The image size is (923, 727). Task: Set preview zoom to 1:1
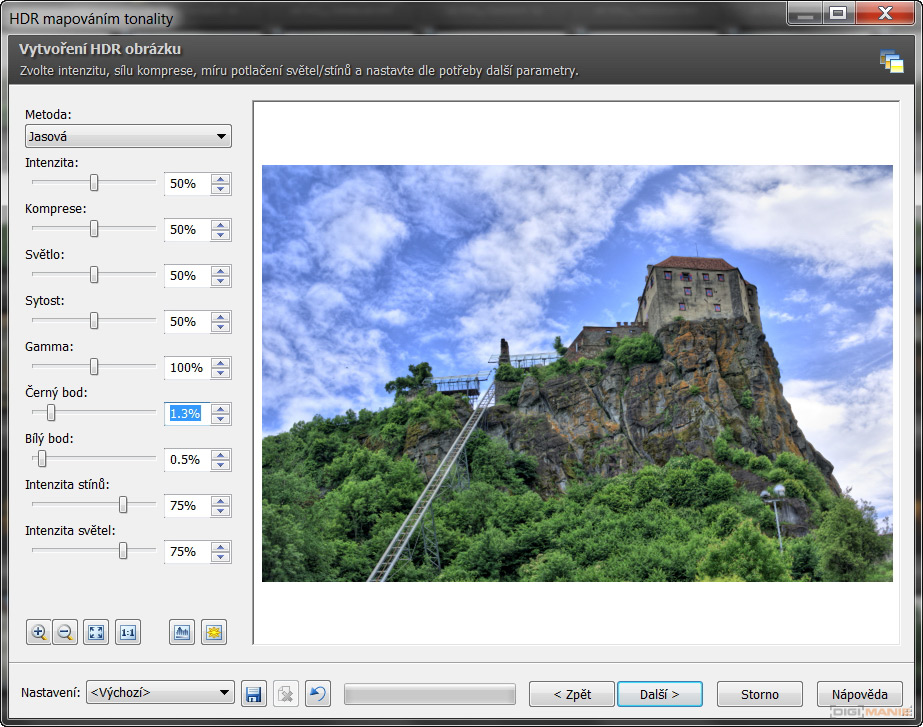[x=127, y=632]
